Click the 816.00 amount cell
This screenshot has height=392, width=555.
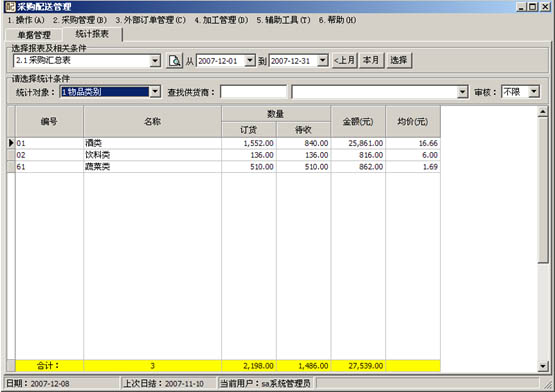[358, 155]
